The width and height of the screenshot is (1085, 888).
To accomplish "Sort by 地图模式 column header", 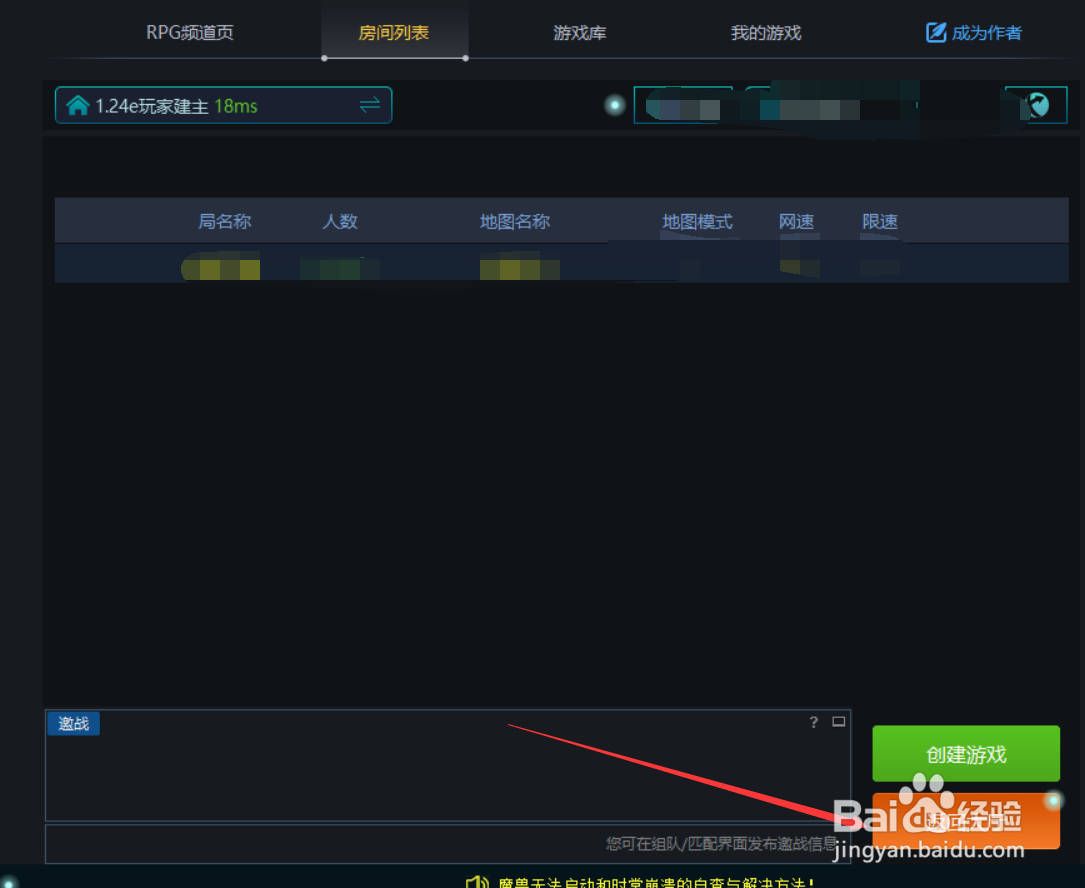I will 697,221.
